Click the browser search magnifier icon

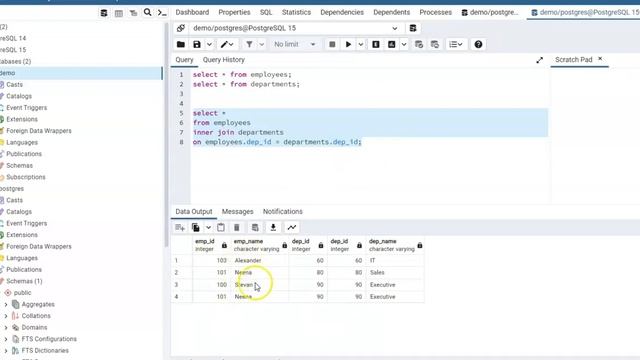pyautogui.click(x=147, y=13)
